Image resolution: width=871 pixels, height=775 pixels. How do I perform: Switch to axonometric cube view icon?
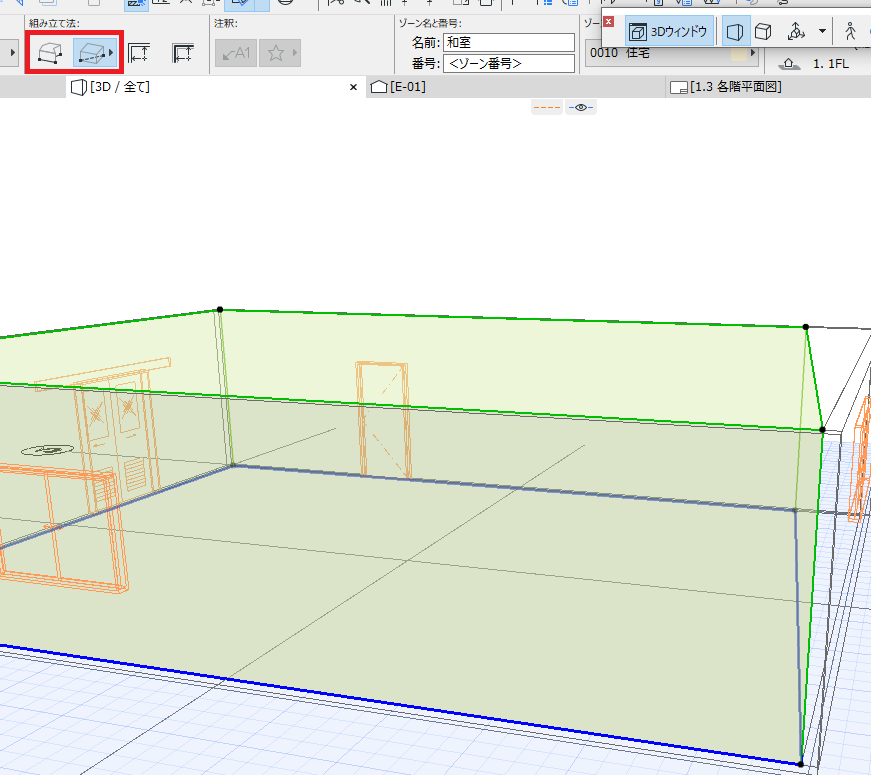pyautogui.click(x=763, y=32)
